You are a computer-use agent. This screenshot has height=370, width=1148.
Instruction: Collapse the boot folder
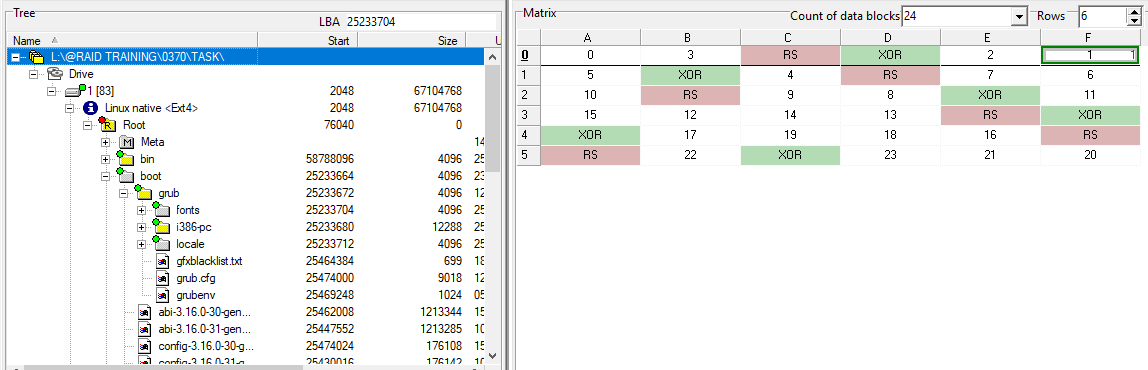[x=106, y=176]
